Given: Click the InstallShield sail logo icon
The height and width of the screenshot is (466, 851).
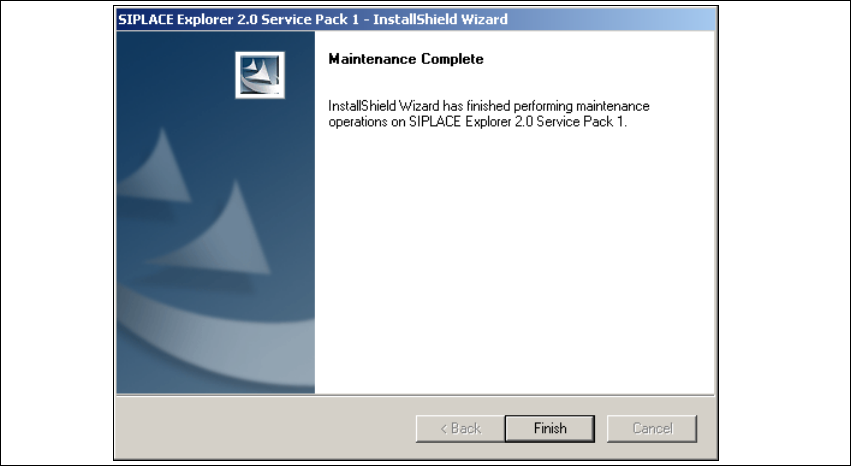Looking at the screenshot, I should 260,75.
